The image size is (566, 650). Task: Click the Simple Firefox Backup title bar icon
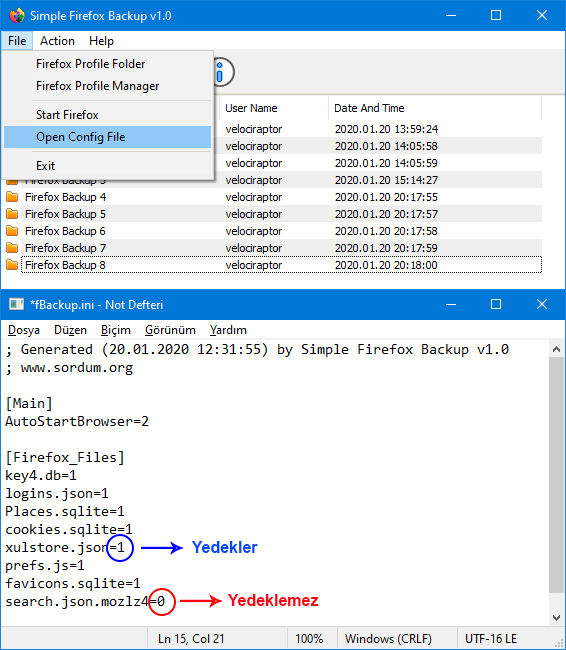[17, 16]
